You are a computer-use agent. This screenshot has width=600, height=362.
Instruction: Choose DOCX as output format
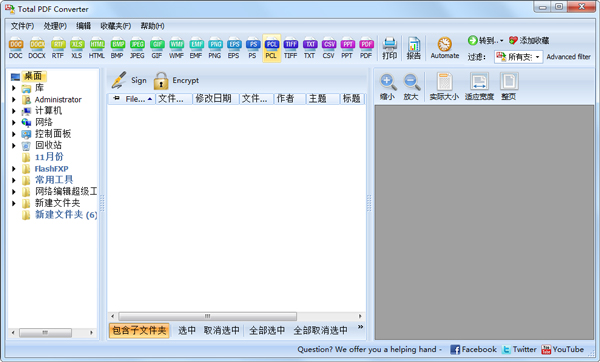click(x=37, y=49)
